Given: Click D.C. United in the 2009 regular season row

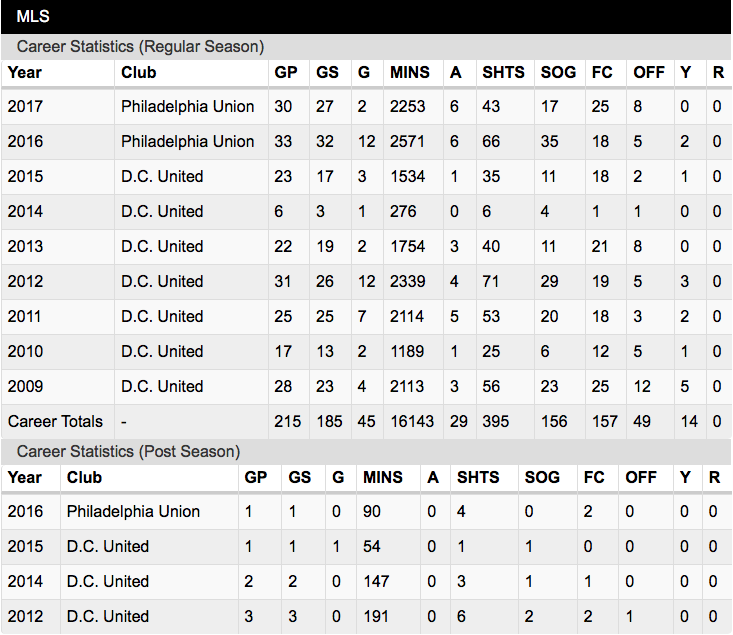Looking at the screenshot, I should [x=162, y=387].
